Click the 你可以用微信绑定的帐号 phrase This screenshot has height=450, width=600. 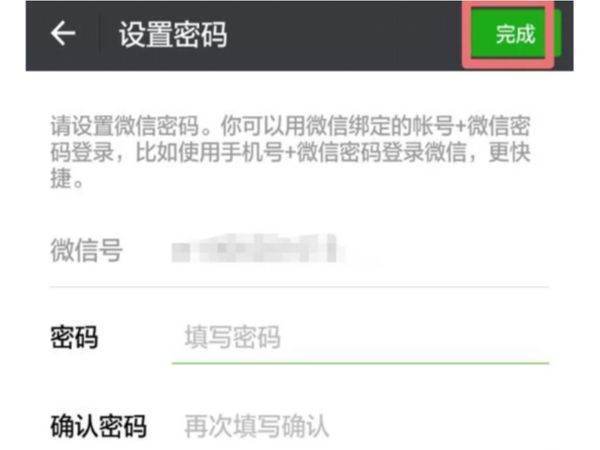327,126
